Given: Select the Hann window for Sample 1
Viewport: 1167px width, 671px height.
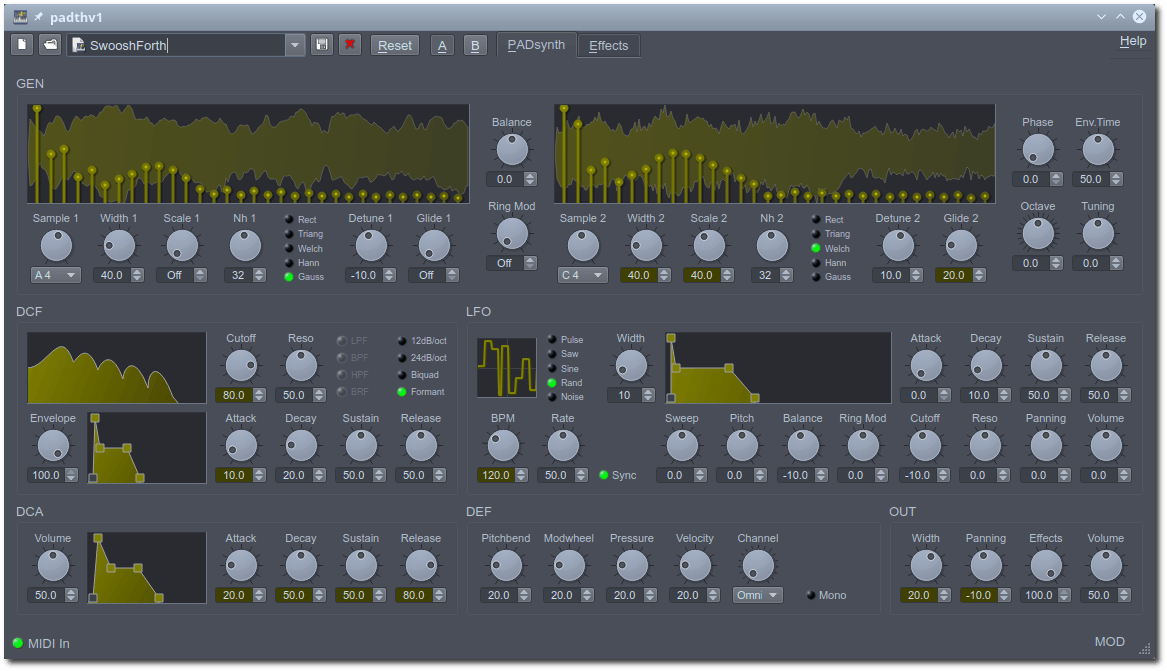Looking at the screenshot, I should (x=289, y=263).
